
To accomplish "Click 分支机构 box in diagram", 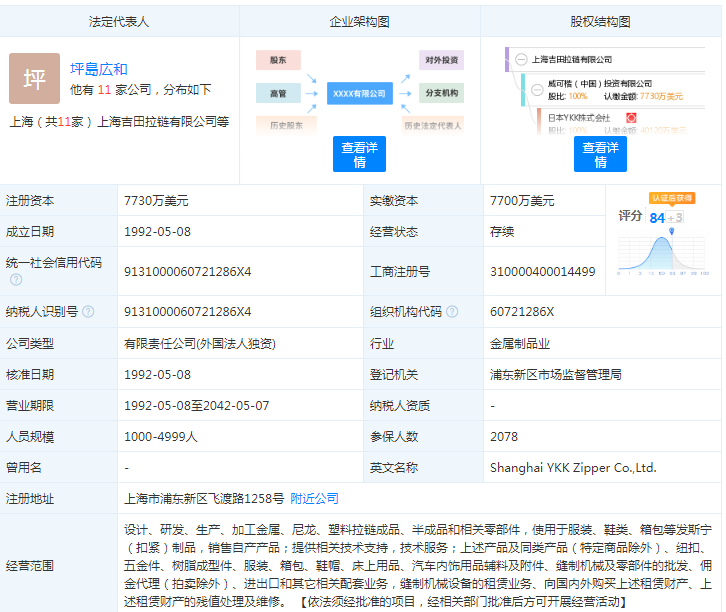I will [x=441, y=93].
